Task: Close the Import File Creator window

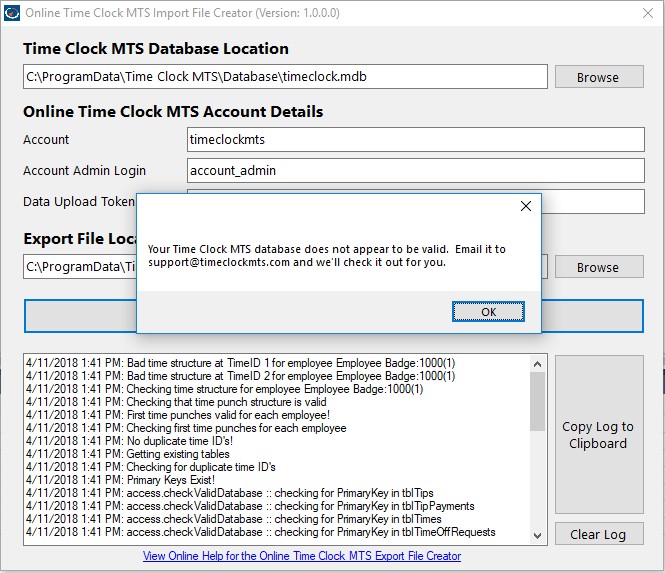Action: coord(648,13)
